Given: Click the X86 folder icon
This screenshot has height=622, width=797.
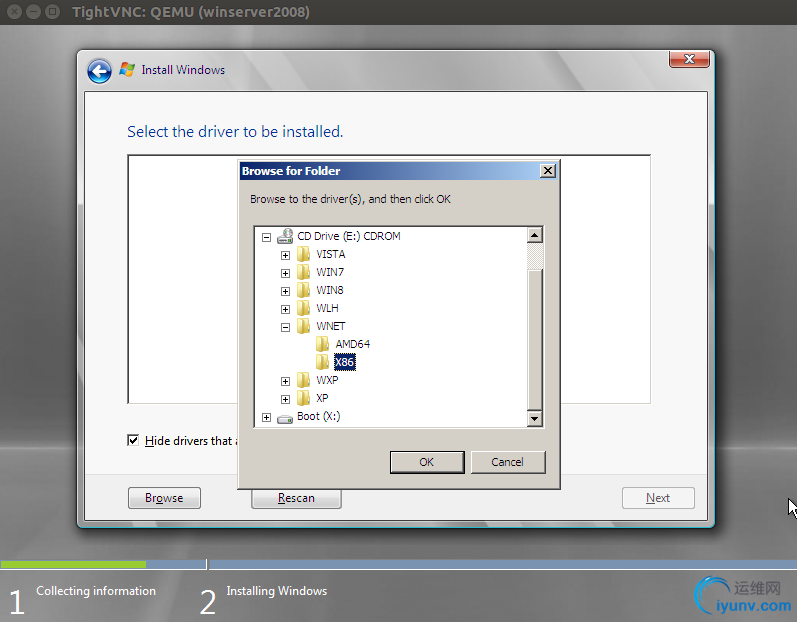Looking at the screenshot, I should tap(322, 362).
